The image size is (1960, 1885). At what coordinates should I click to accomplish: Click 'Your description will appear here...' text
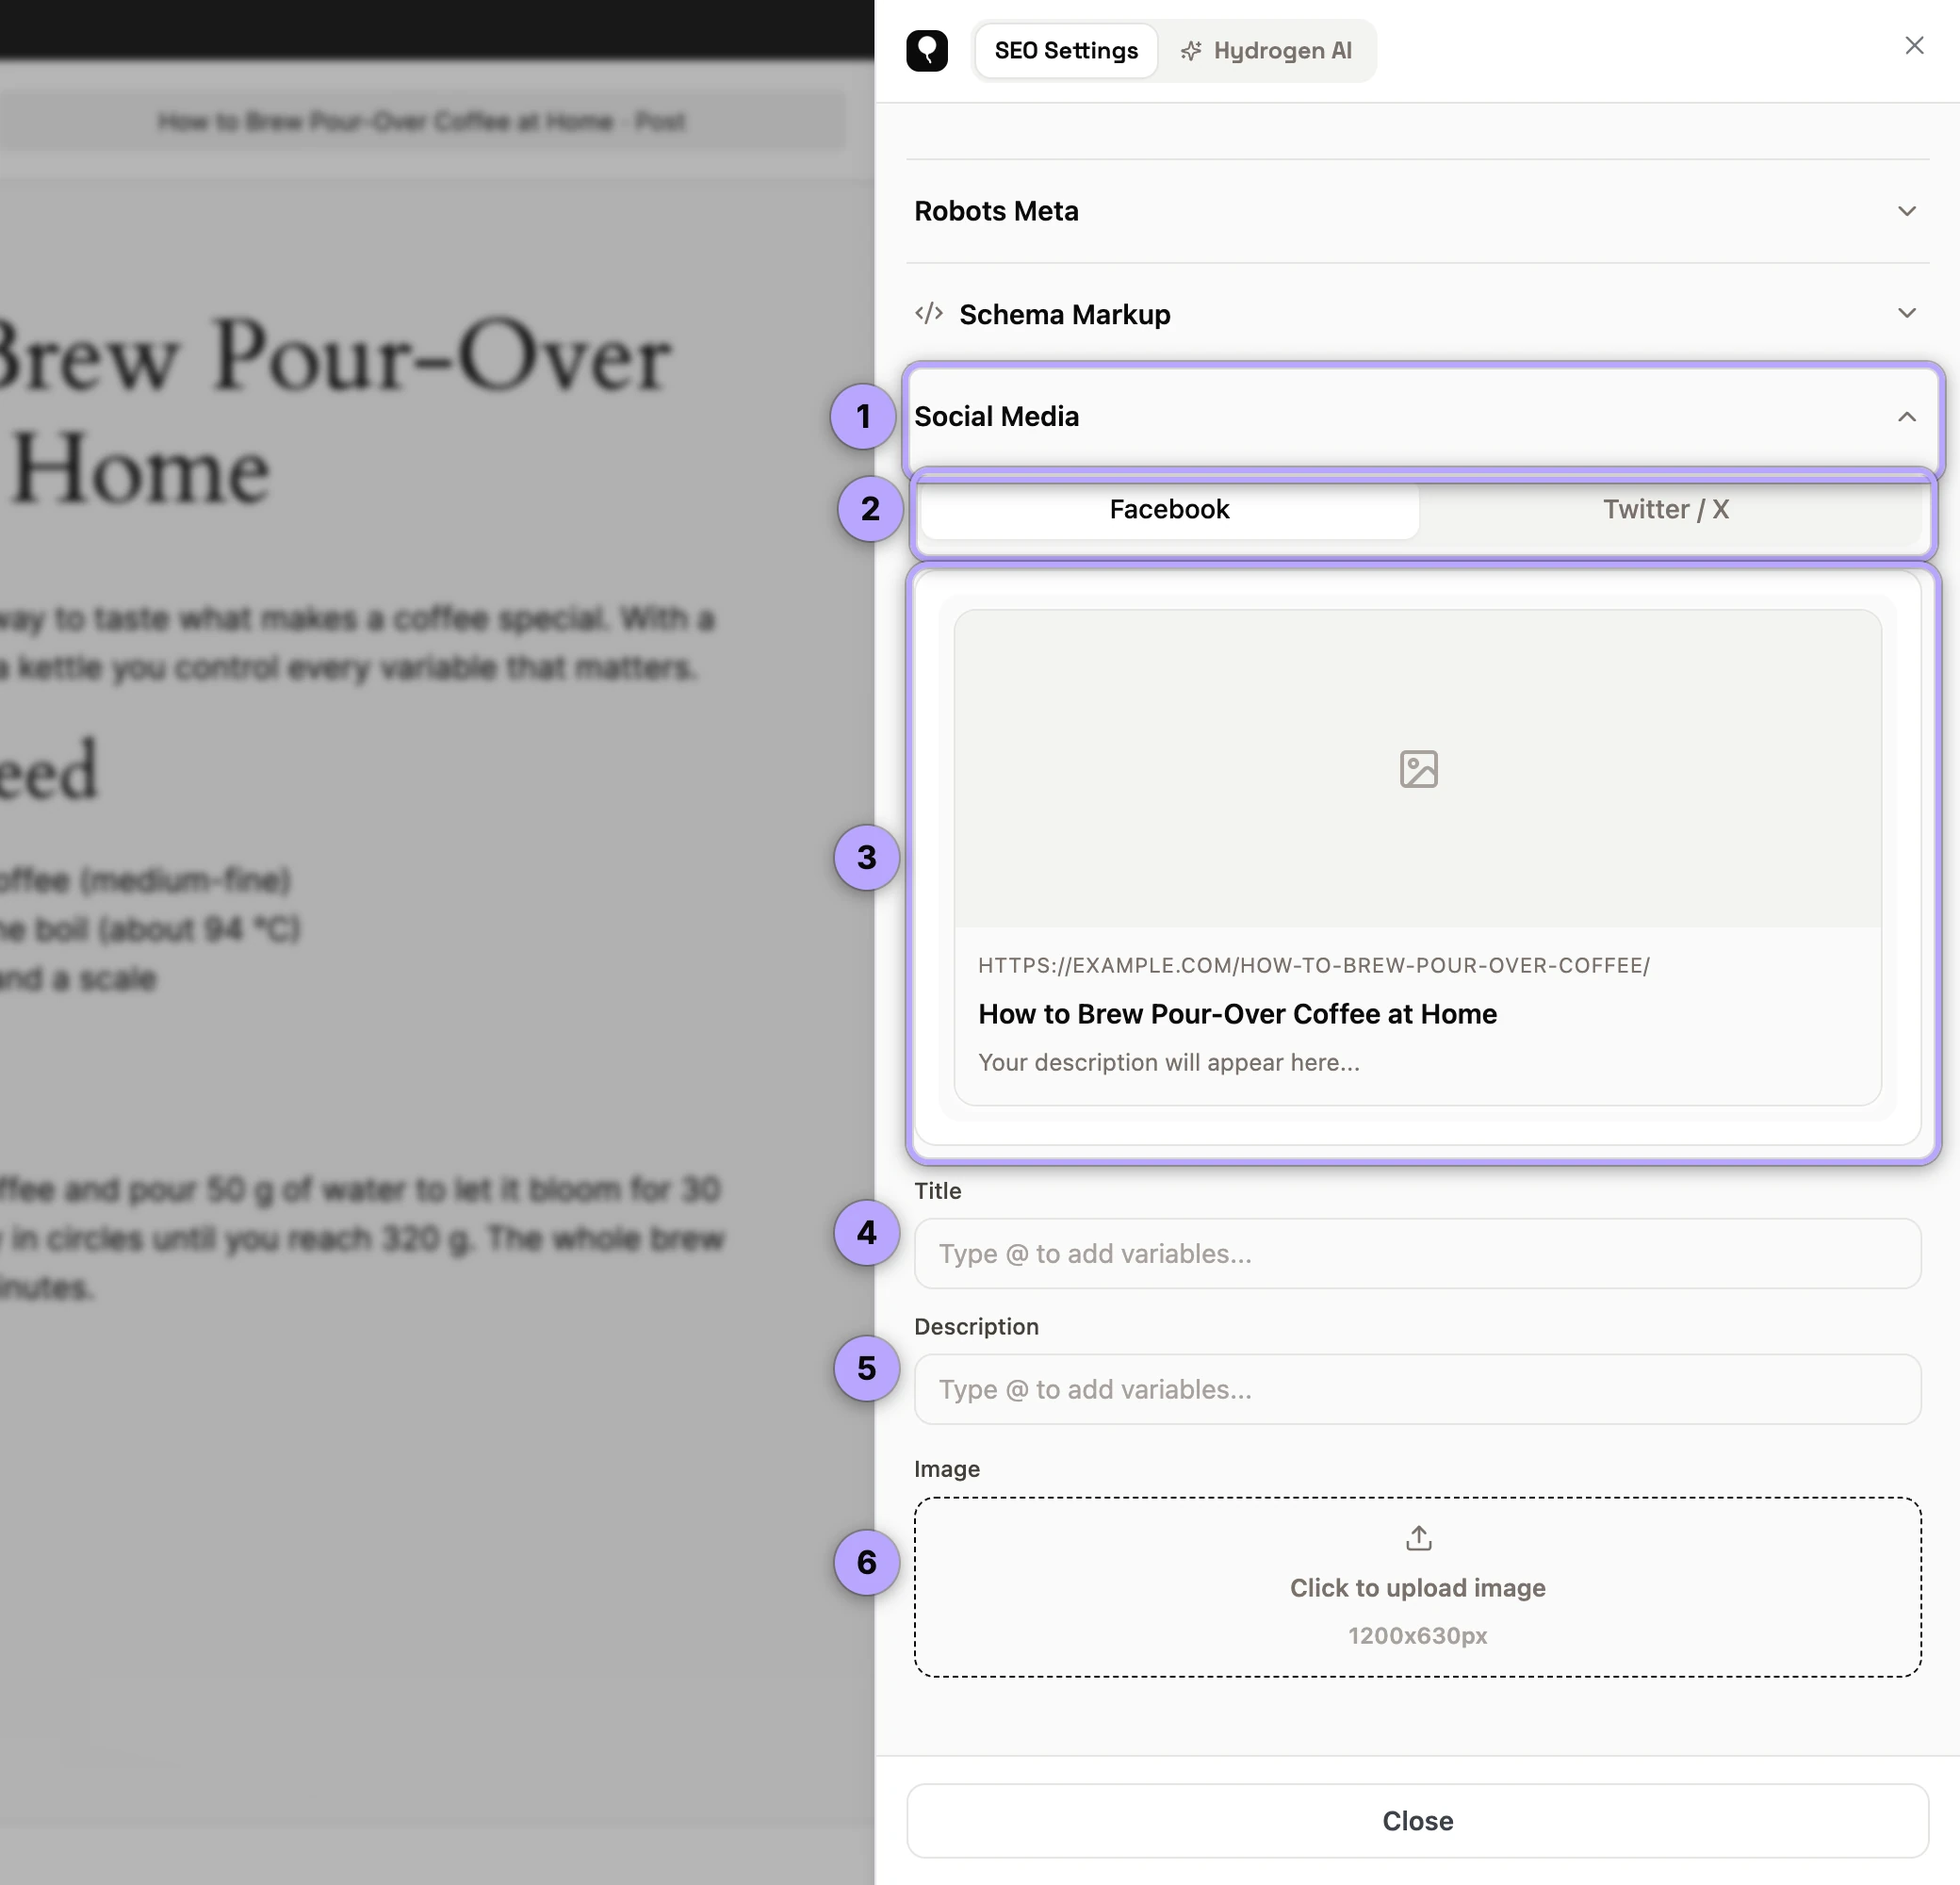click(1168, 1062)
